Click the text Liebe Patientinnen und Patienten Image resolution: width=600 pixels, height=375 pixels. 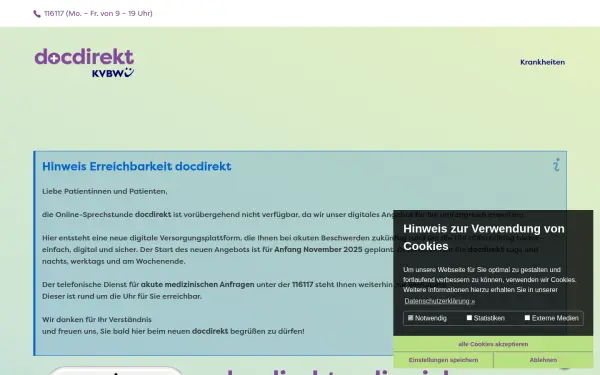click(x=104, y=191)
